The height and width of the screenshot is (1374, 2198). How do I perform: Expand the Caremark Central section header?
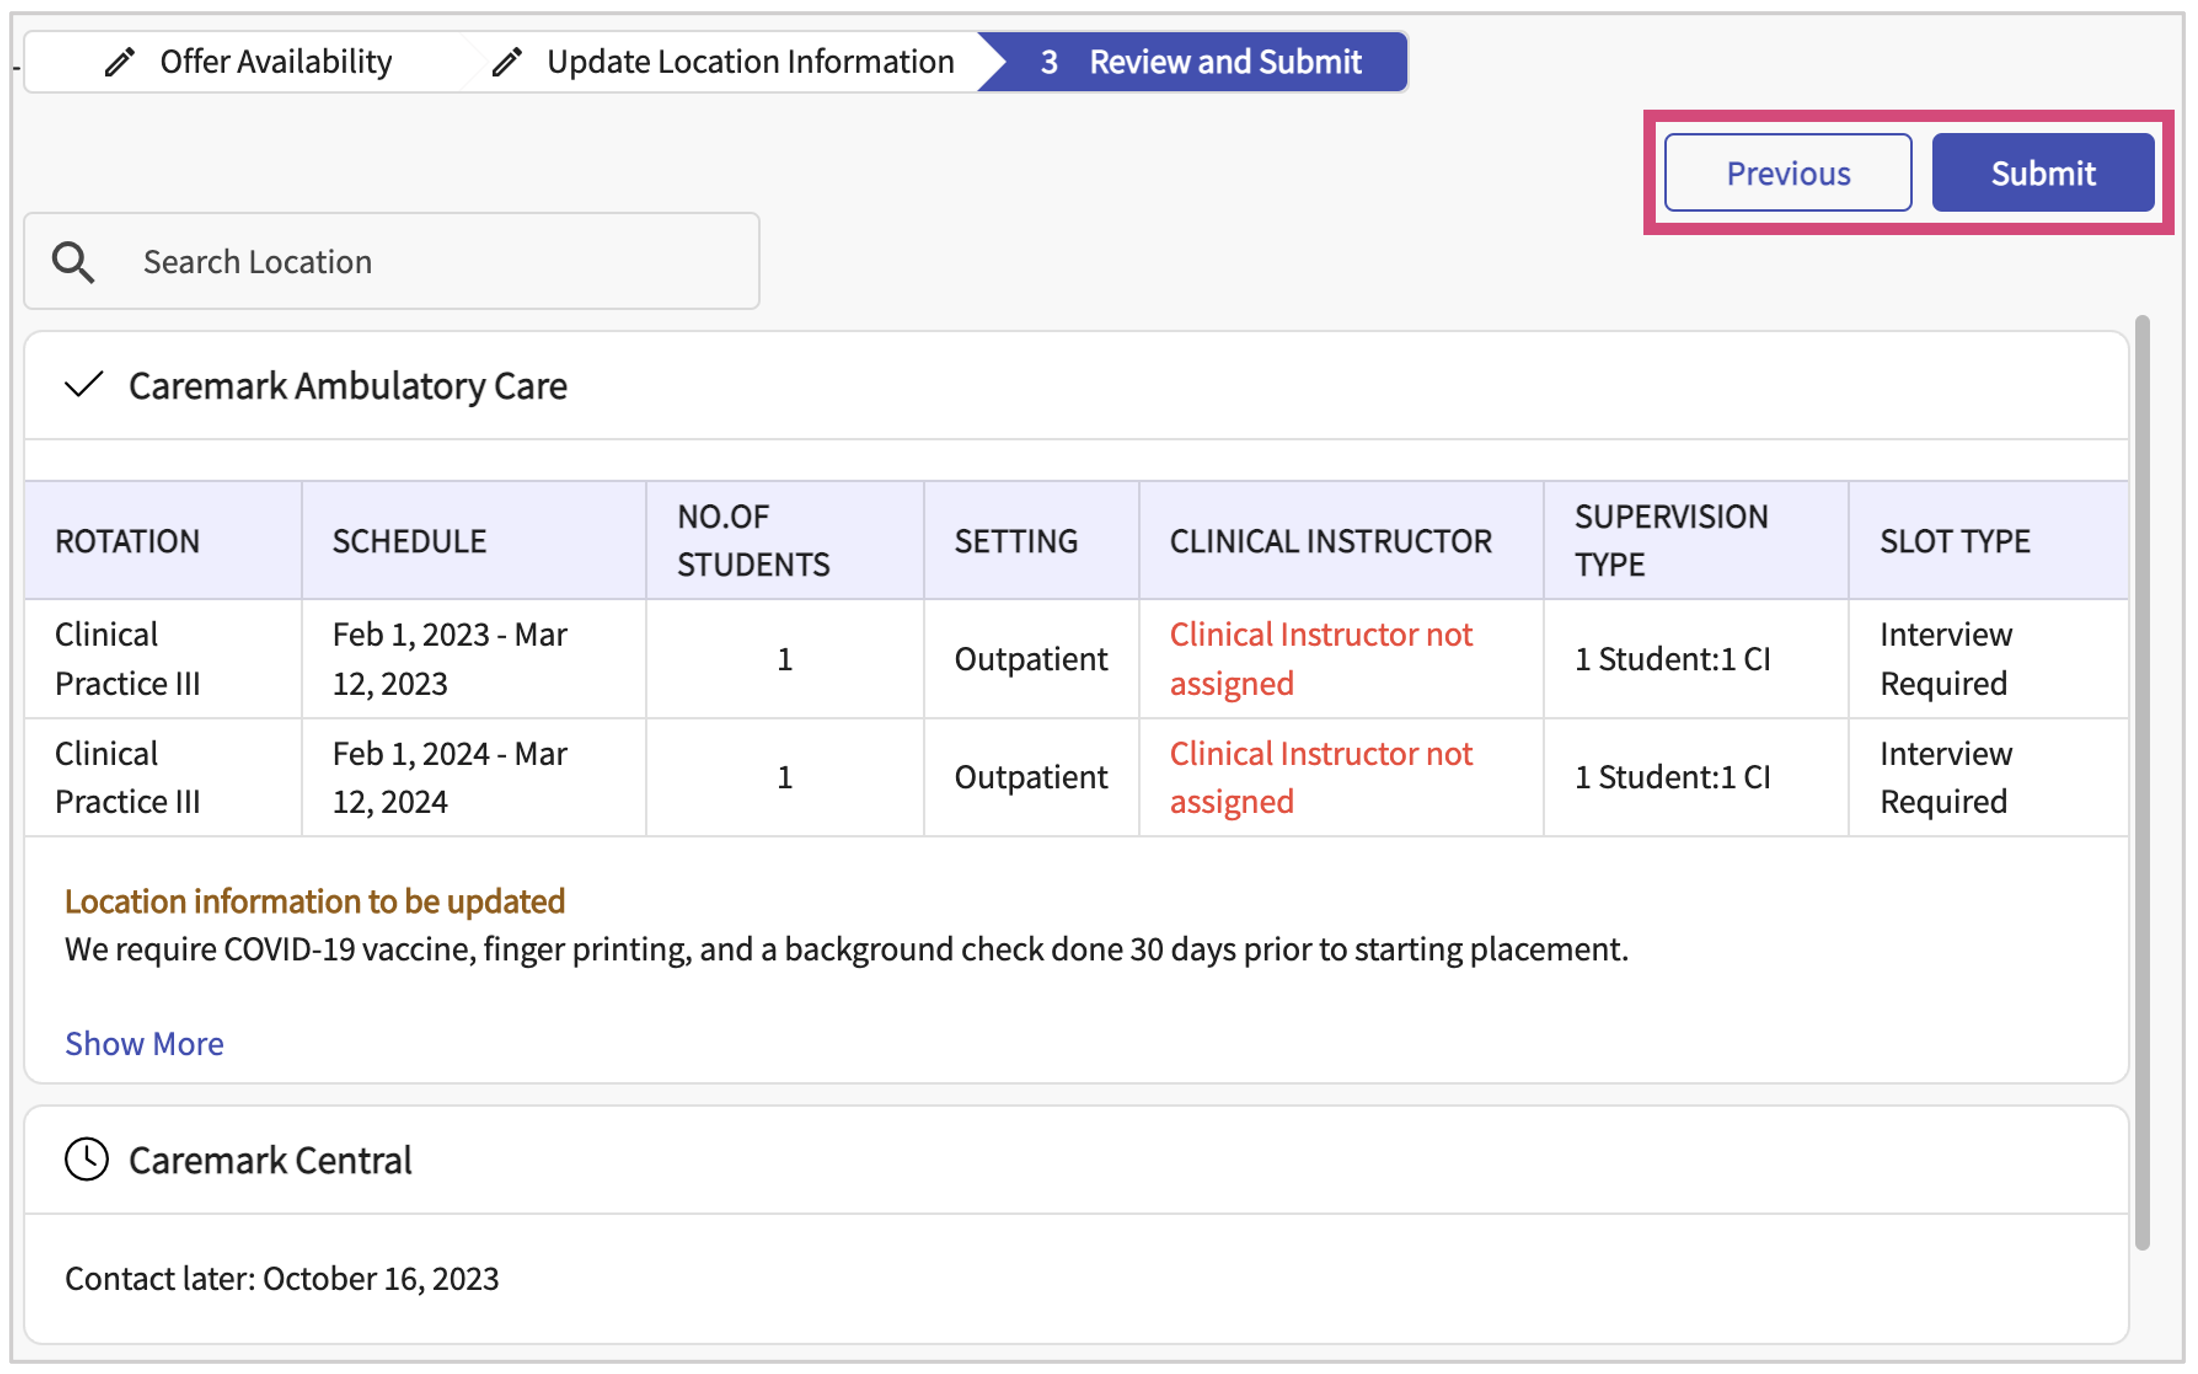pyautogui.click(x=1076, y=1160)
